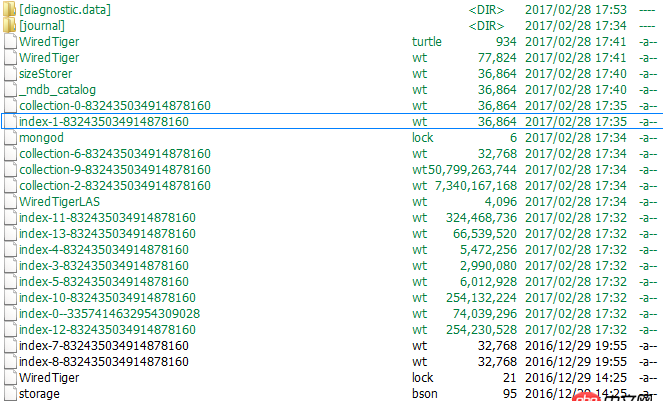Click file icon beside index-7-832435034914878160
This screenshot has width=663, height=401.
[10, 346]
